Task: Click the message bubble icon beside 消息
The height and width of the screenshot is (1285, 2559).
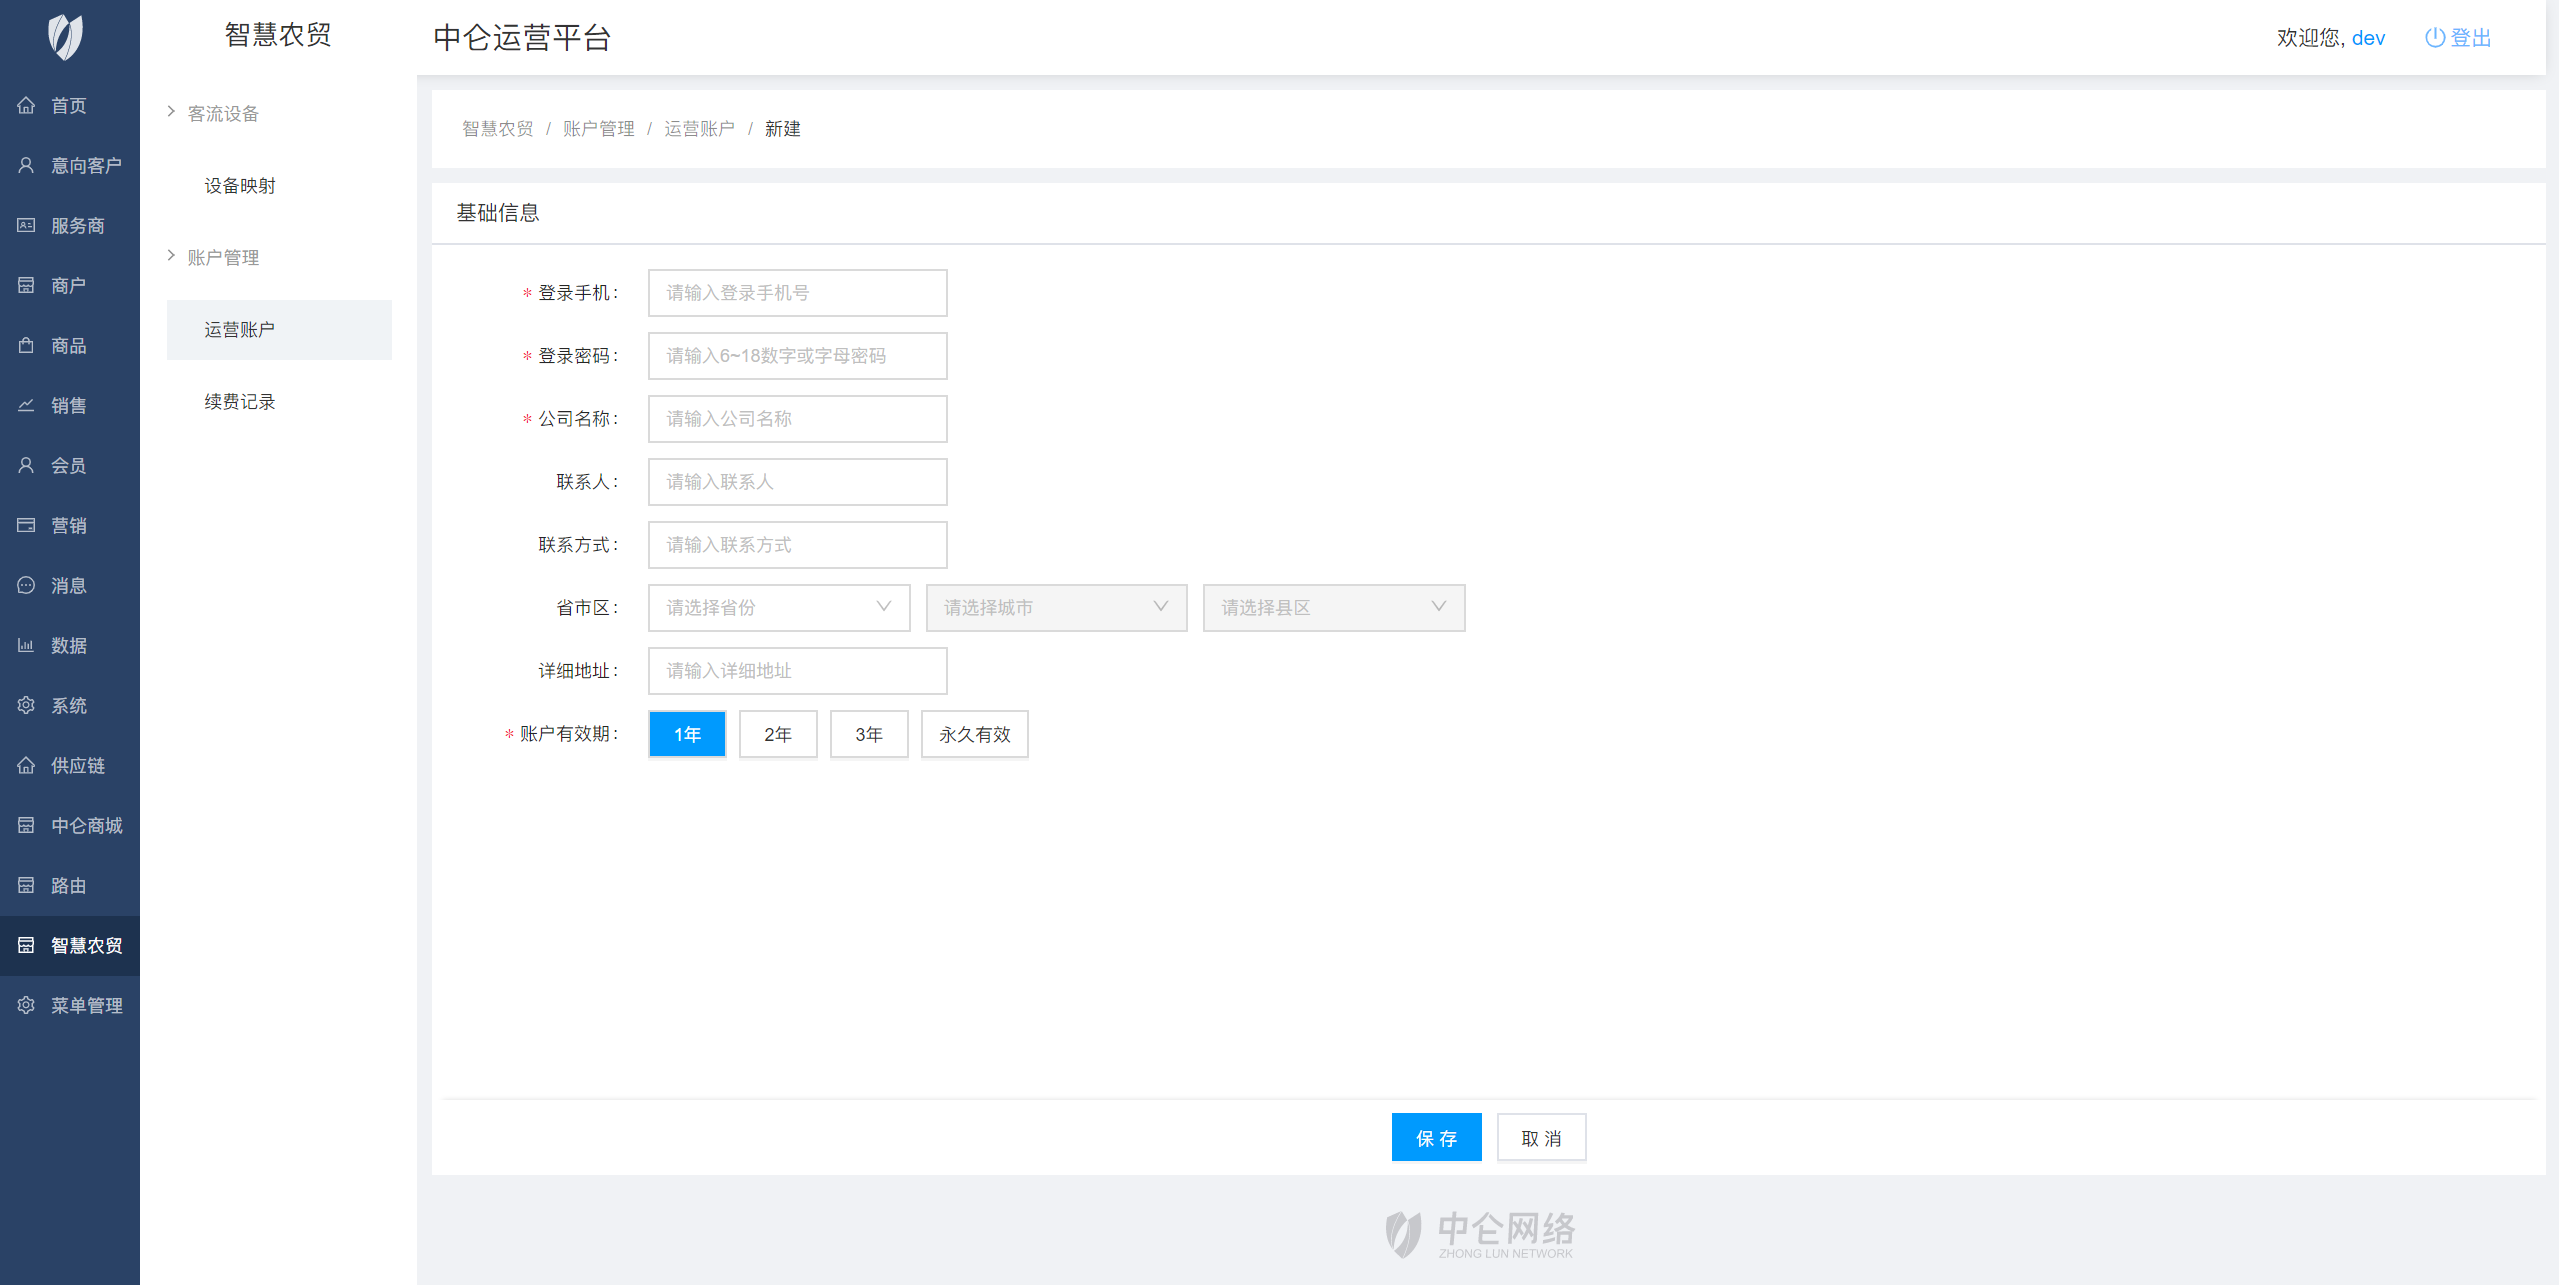Action: tap(26, 585)
